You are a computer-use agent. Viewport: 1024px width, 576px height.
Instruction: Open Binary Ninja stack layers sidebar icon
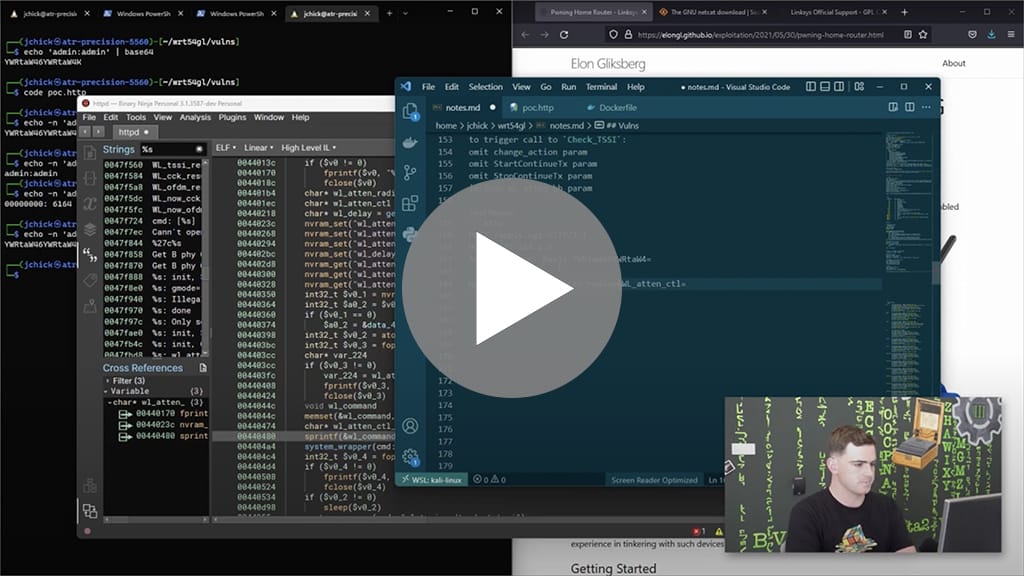pos(90,229)
